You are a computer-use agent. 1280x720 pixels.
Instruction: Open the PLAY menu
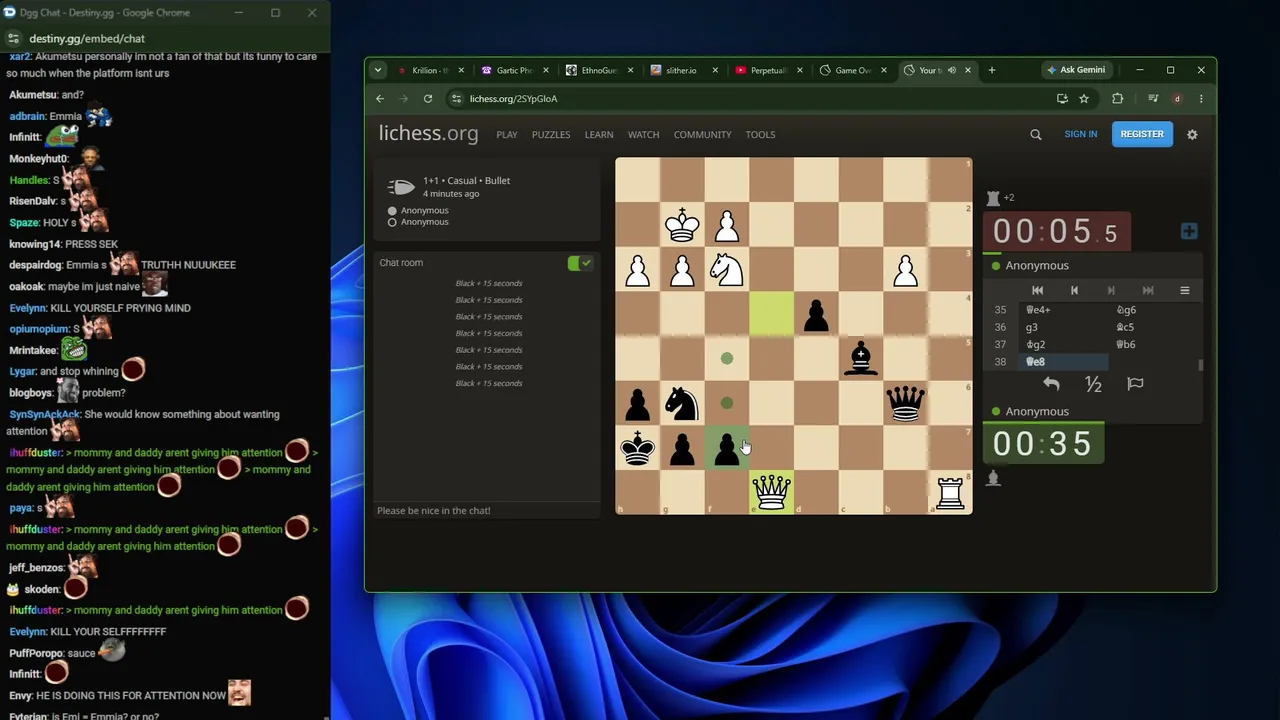coord(507,134)
